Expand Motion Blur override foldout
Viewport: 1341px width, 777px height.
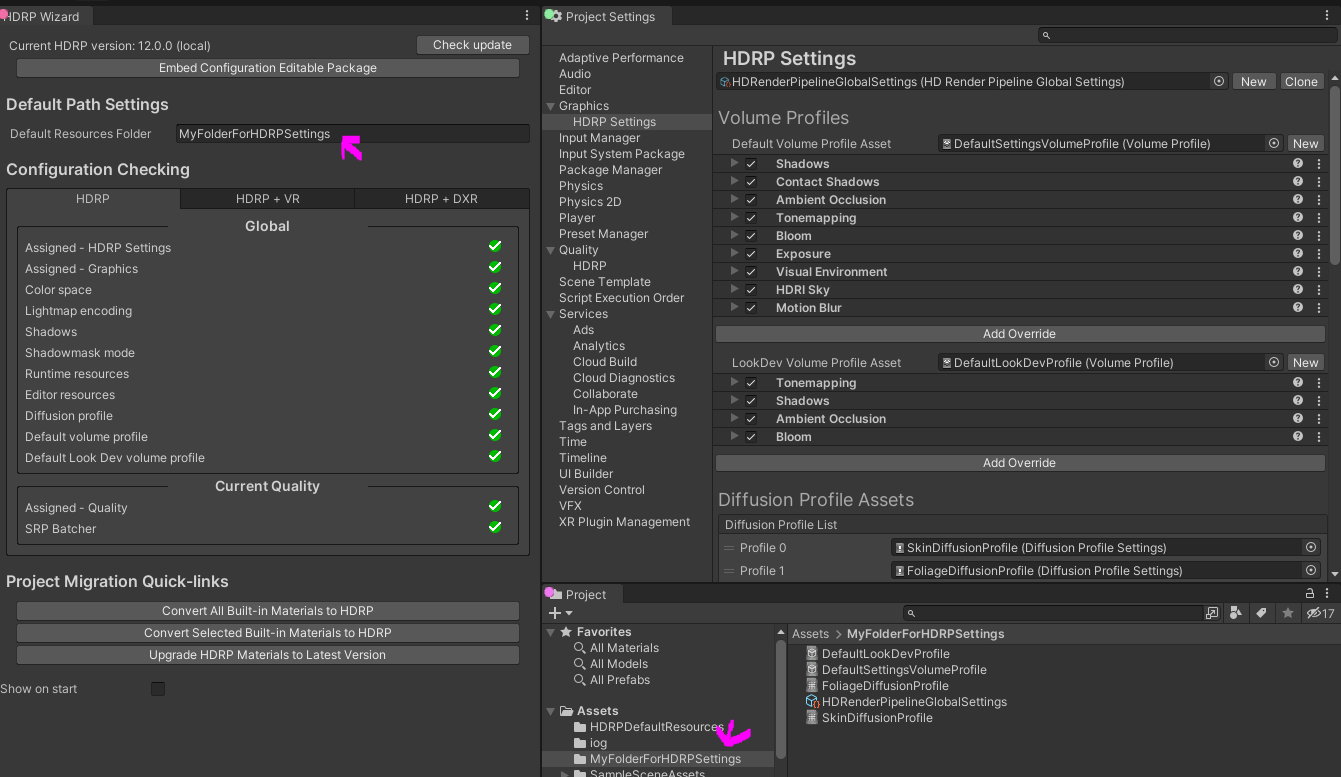click(735, 307)
